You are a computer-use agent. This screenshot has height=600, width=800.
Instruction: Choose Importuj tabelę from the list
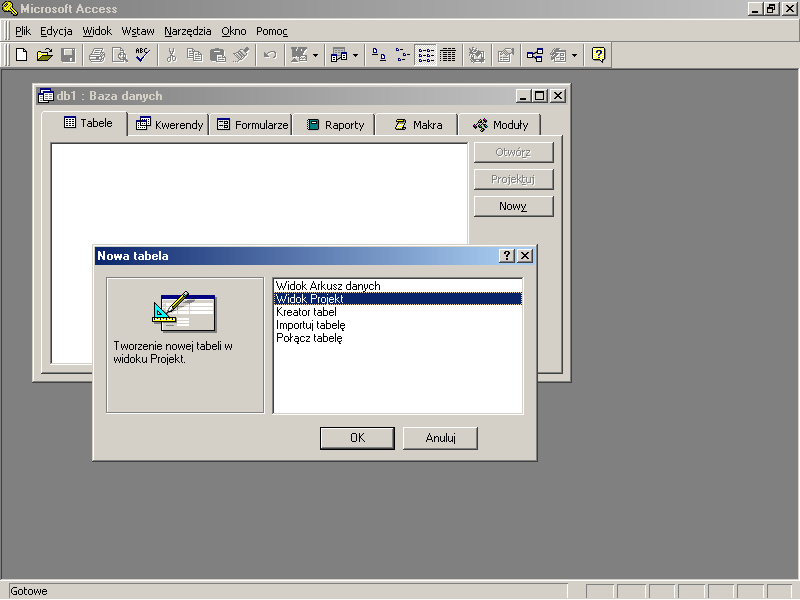point(310,325)
